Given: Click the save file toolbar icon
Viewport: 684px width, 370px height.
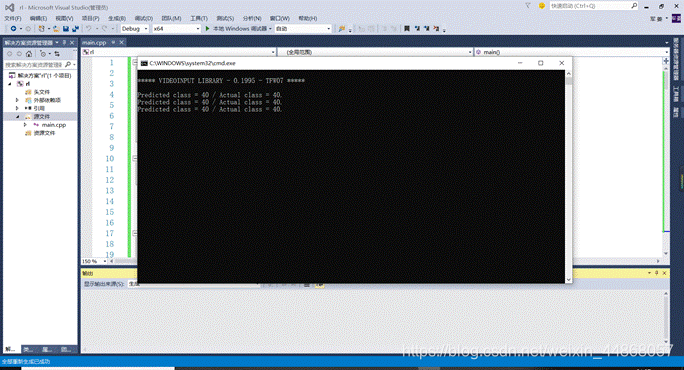Looking at the screenshot, I should click(65, 28).
